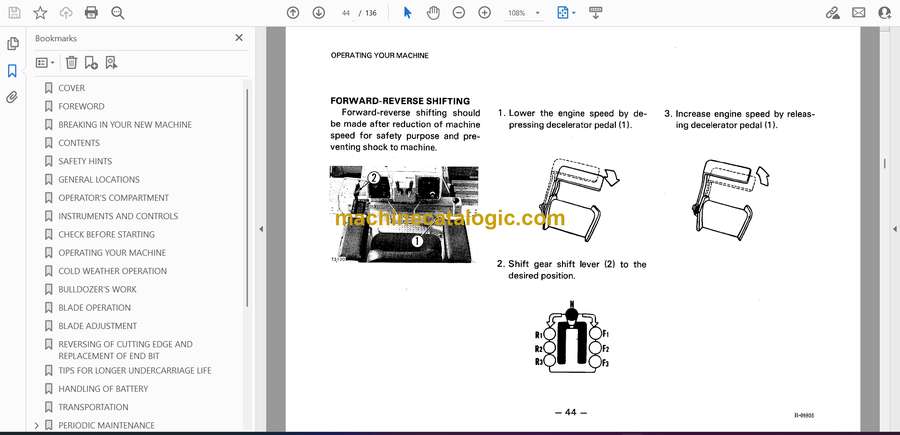
Task: Find current bookmark icon
Action: (111, 63)
